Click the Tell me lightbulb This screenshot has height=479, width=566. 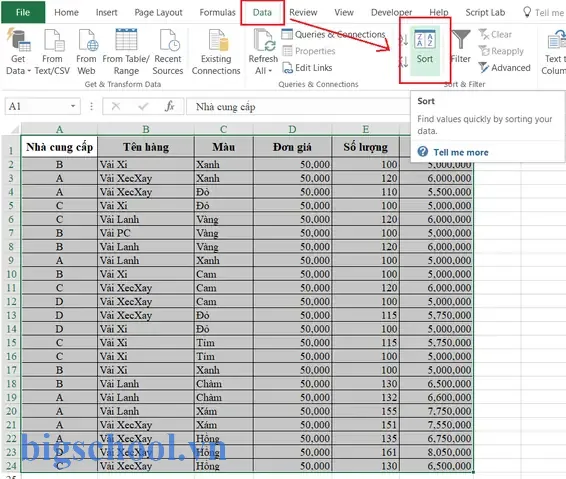527,12
